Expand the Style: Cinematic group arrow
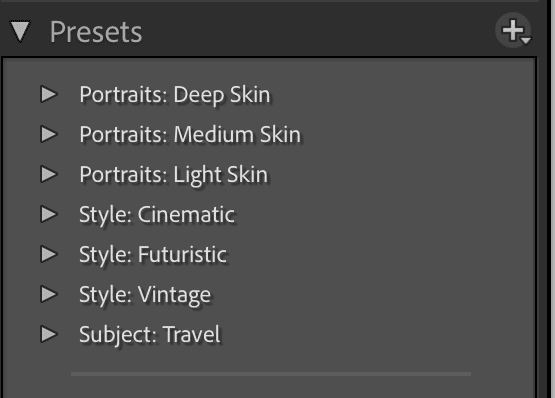Screen dimensions: 555x398 click(x=49, y=214)
